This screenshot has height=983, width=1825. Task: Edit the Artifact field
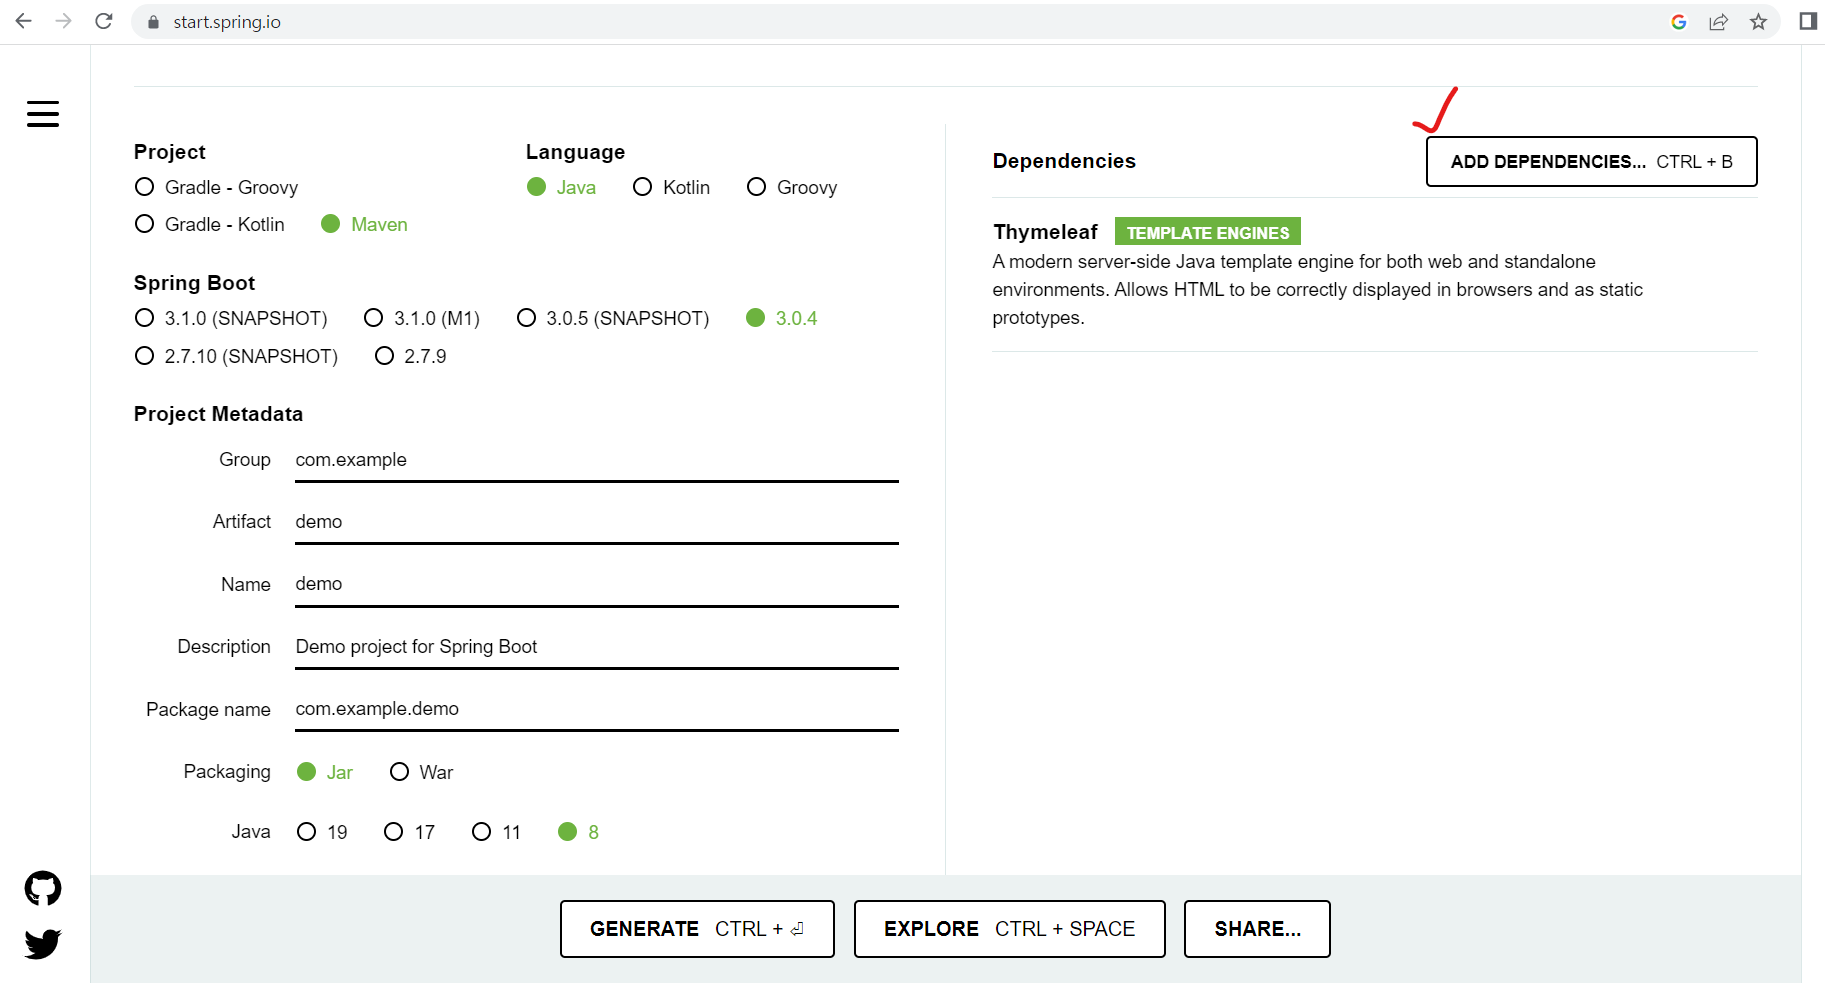[597, 522]
